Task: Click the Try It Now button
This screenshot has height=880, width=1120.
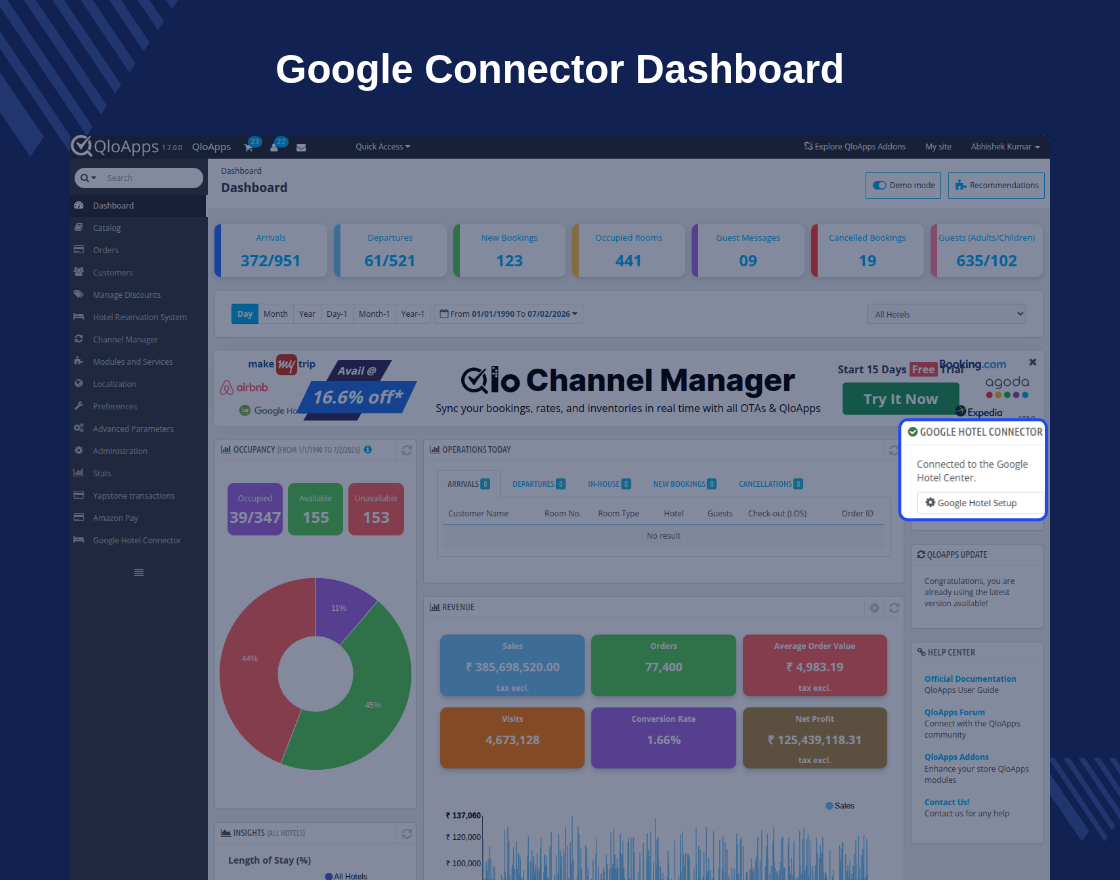Action: tap(900, 399)
